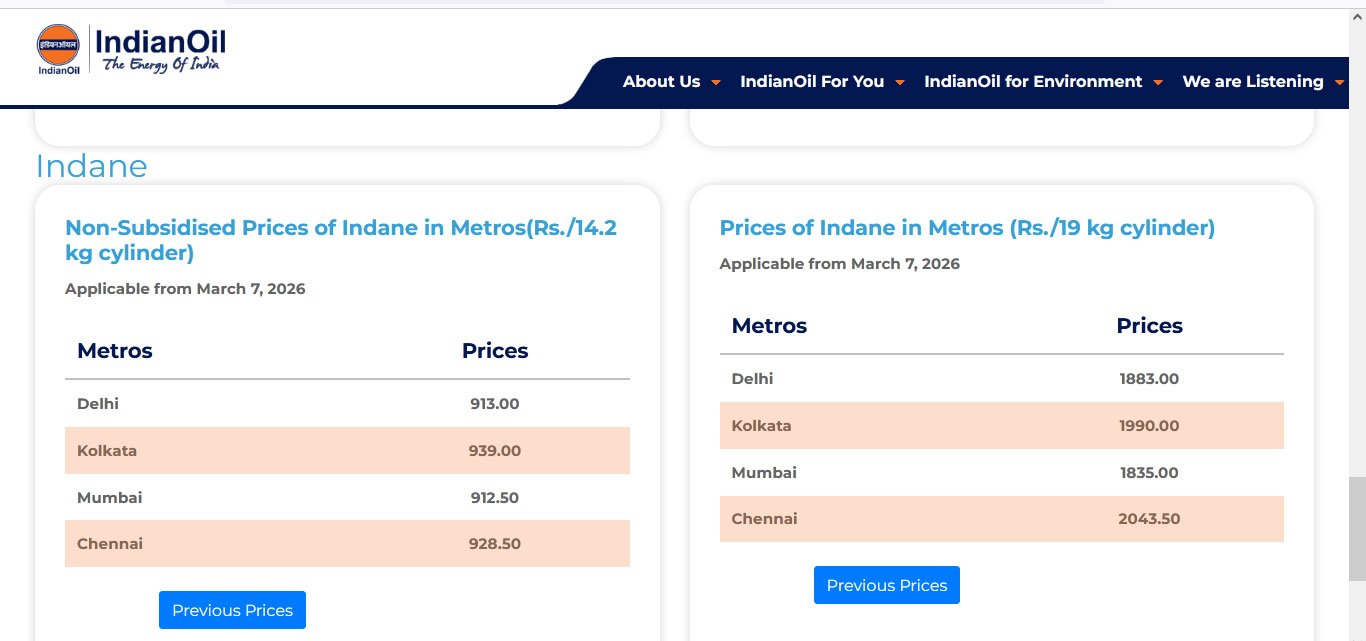Viewport: 1366px width, 641px height.
Task: Click Prices header in 19 kg table
Action: [x=1149, y=326]
